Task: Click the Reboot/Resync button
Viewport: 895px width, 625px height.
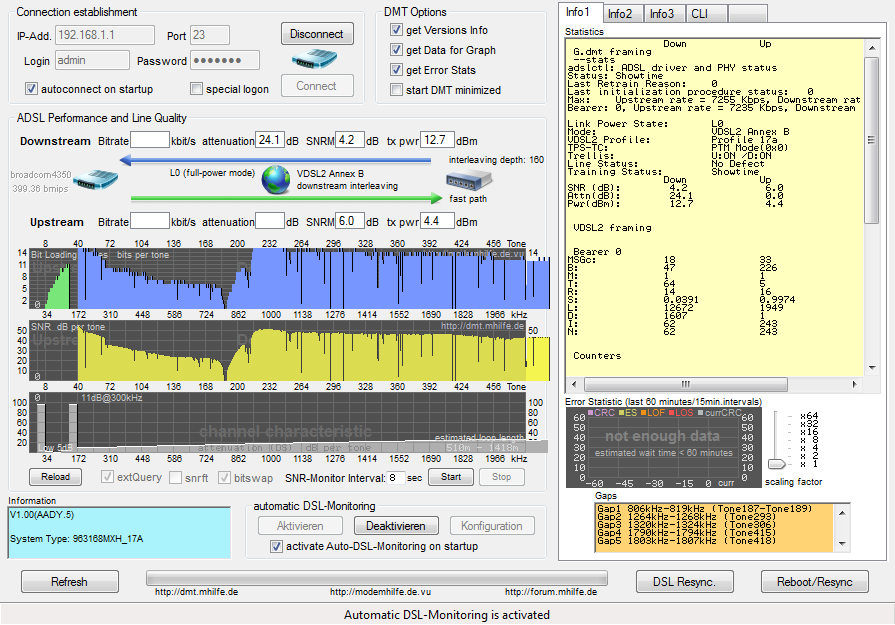Action: tap(815, 582)
